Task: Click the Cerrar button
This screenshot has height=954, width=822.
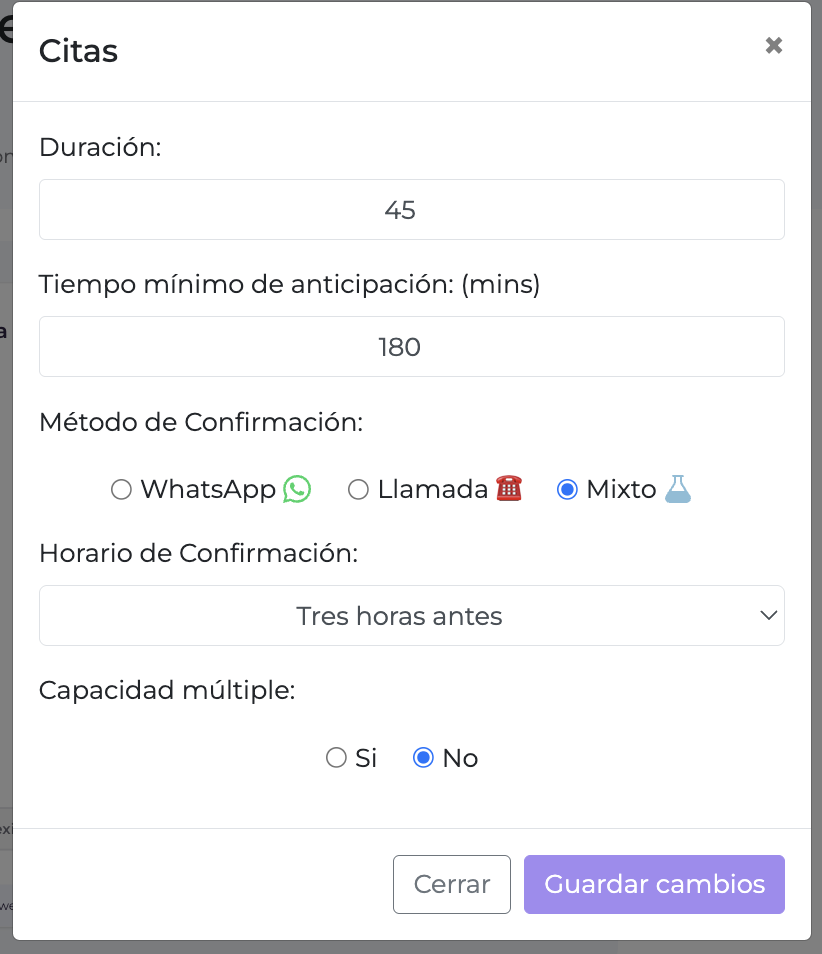Action: (451, 884)
